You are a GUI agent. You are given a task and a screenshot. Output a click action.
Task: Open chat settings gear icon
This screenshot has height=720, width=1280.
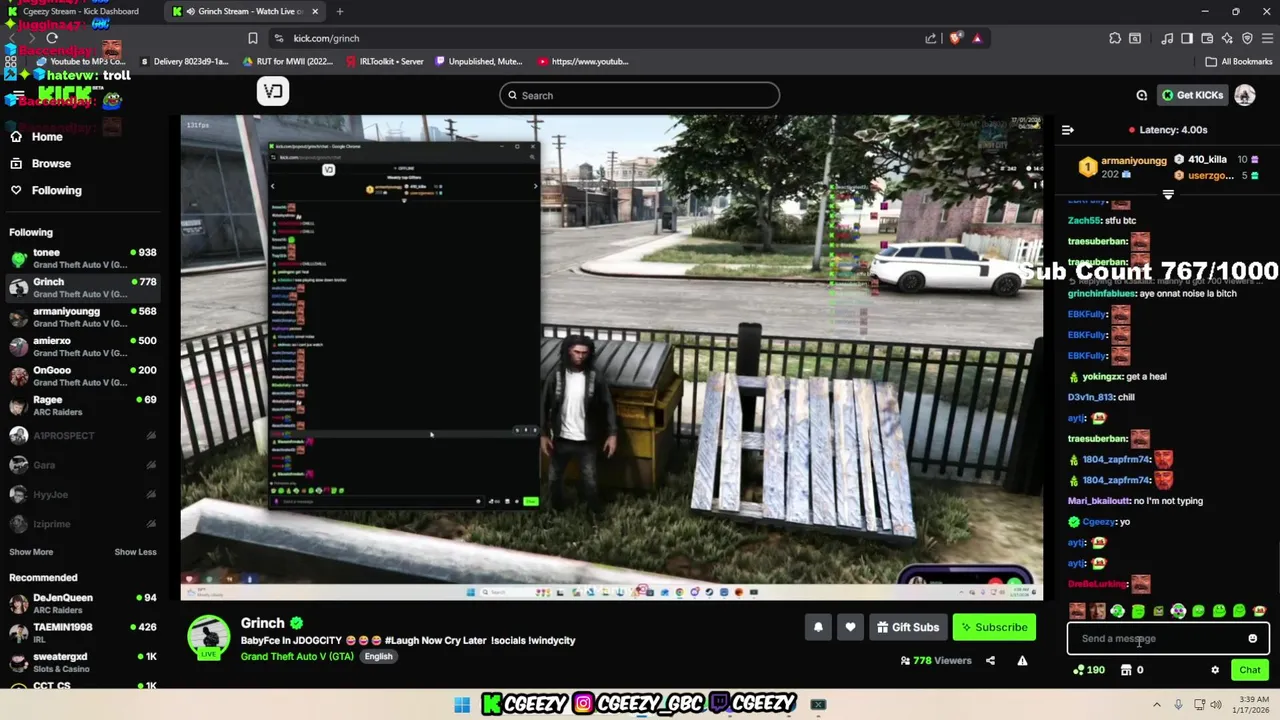(x=1215, y=670)
